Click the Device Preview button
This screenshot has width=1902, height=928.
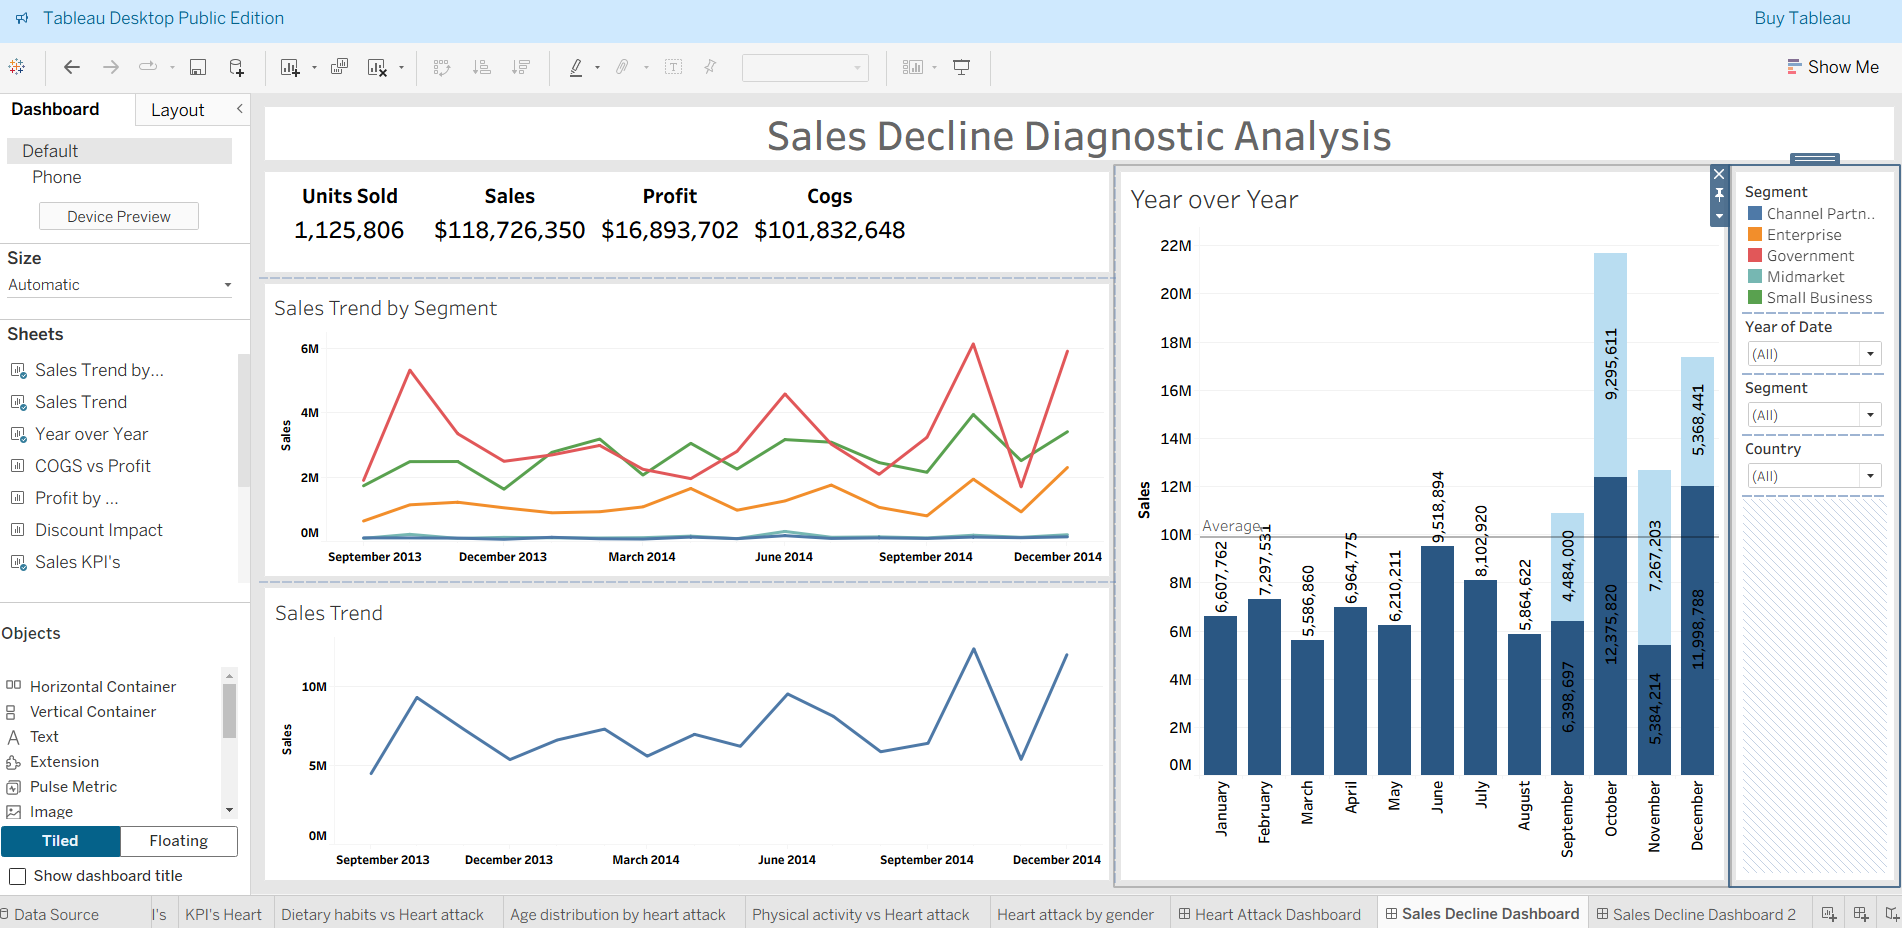119,216
